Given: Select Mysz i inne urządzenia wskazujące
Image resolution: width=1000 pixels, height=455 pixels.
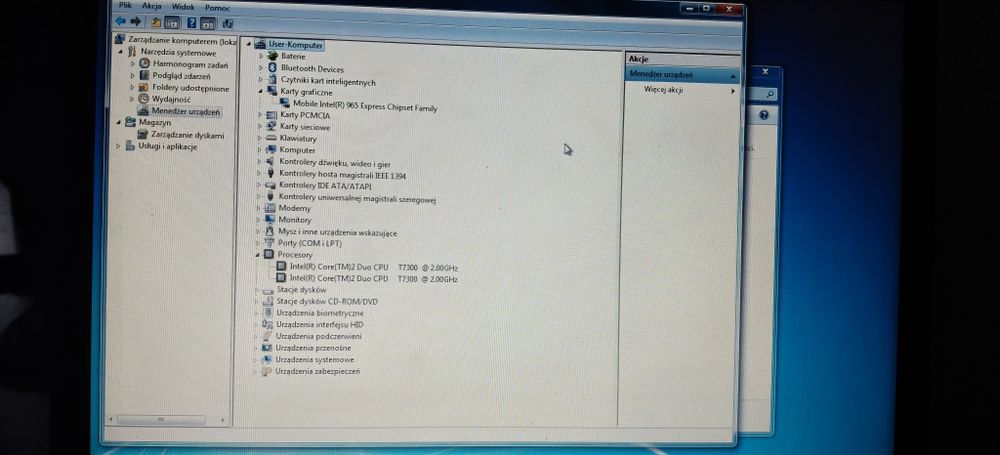Looking at the screenshot, I should [337, 232].
